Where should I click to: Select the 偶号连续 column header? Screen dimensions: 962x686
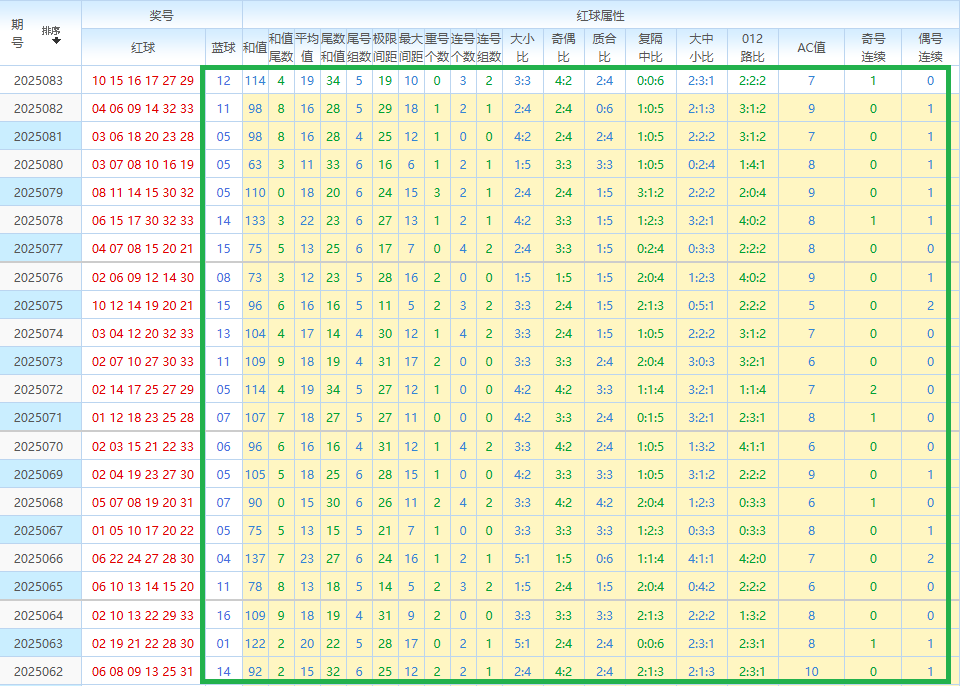[x=930, y=48]
